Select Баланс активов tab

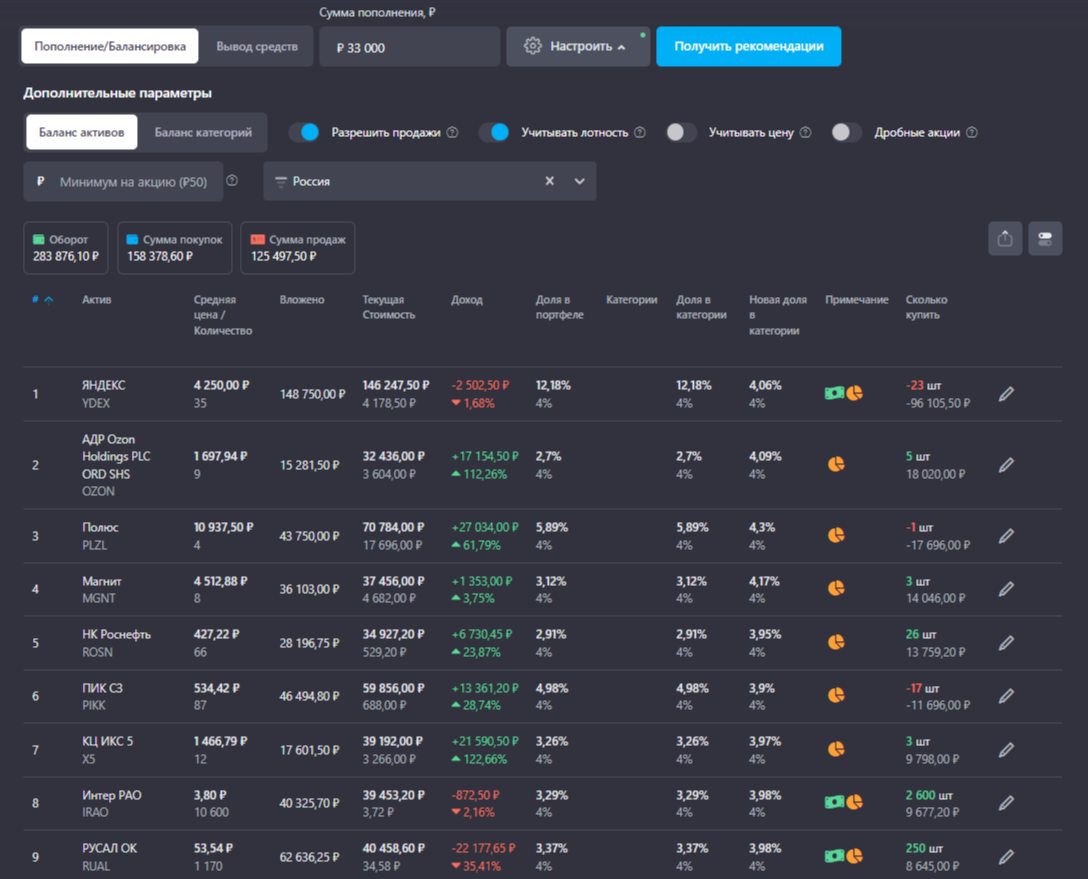click(x=81, y=133)
